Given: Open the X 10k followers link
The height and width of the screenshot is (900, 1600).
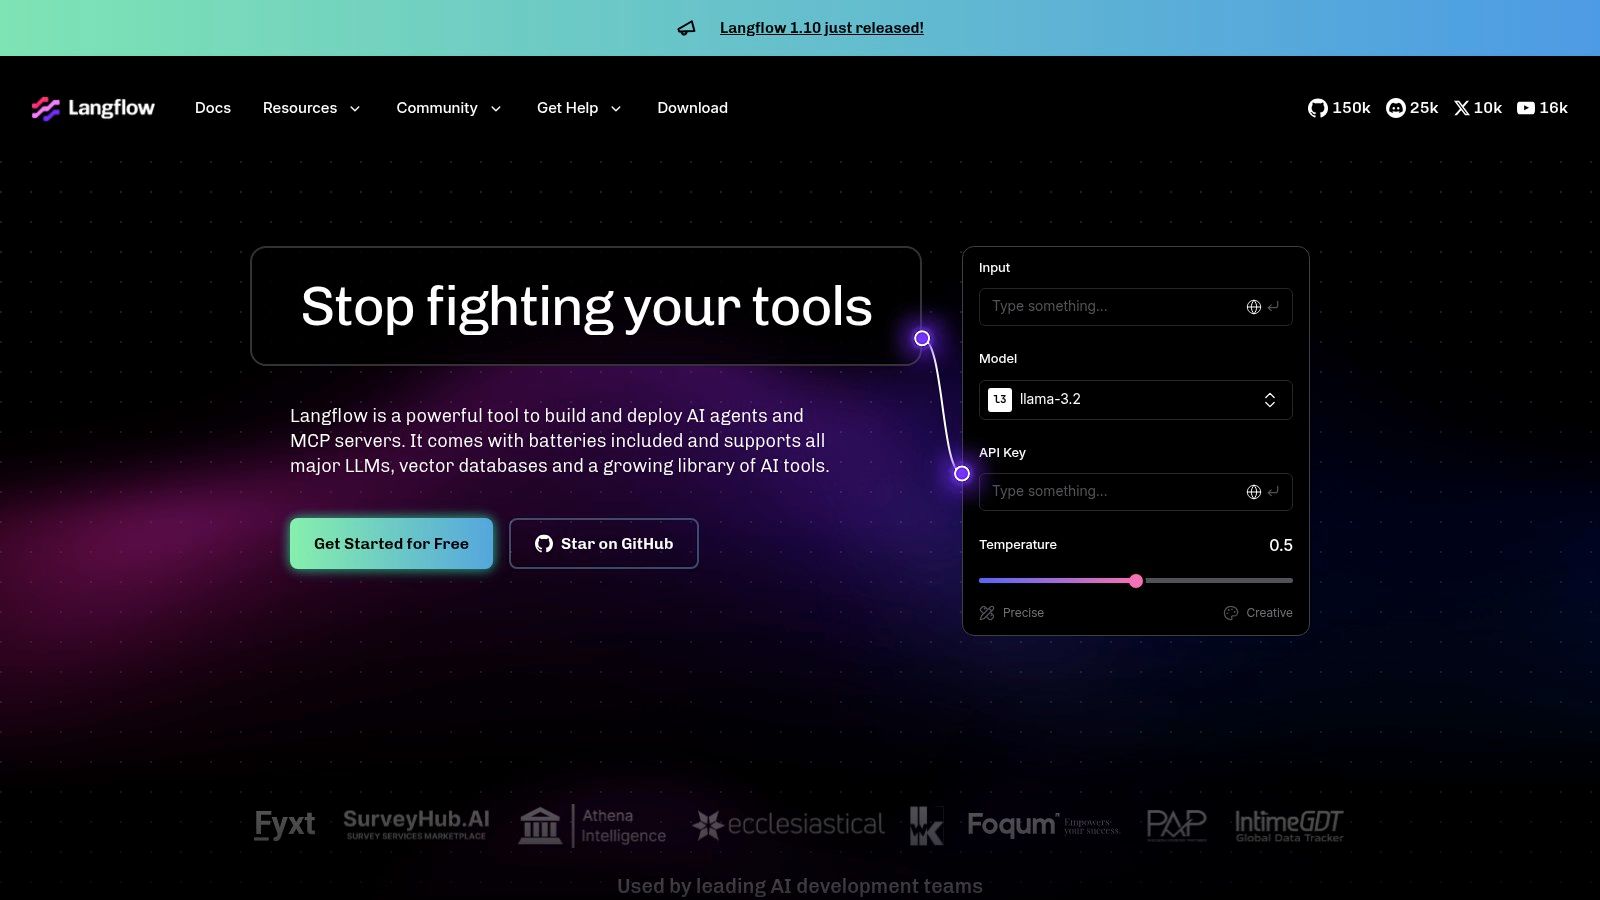Looking at the screenshot, I should [x=1478, y=108].
